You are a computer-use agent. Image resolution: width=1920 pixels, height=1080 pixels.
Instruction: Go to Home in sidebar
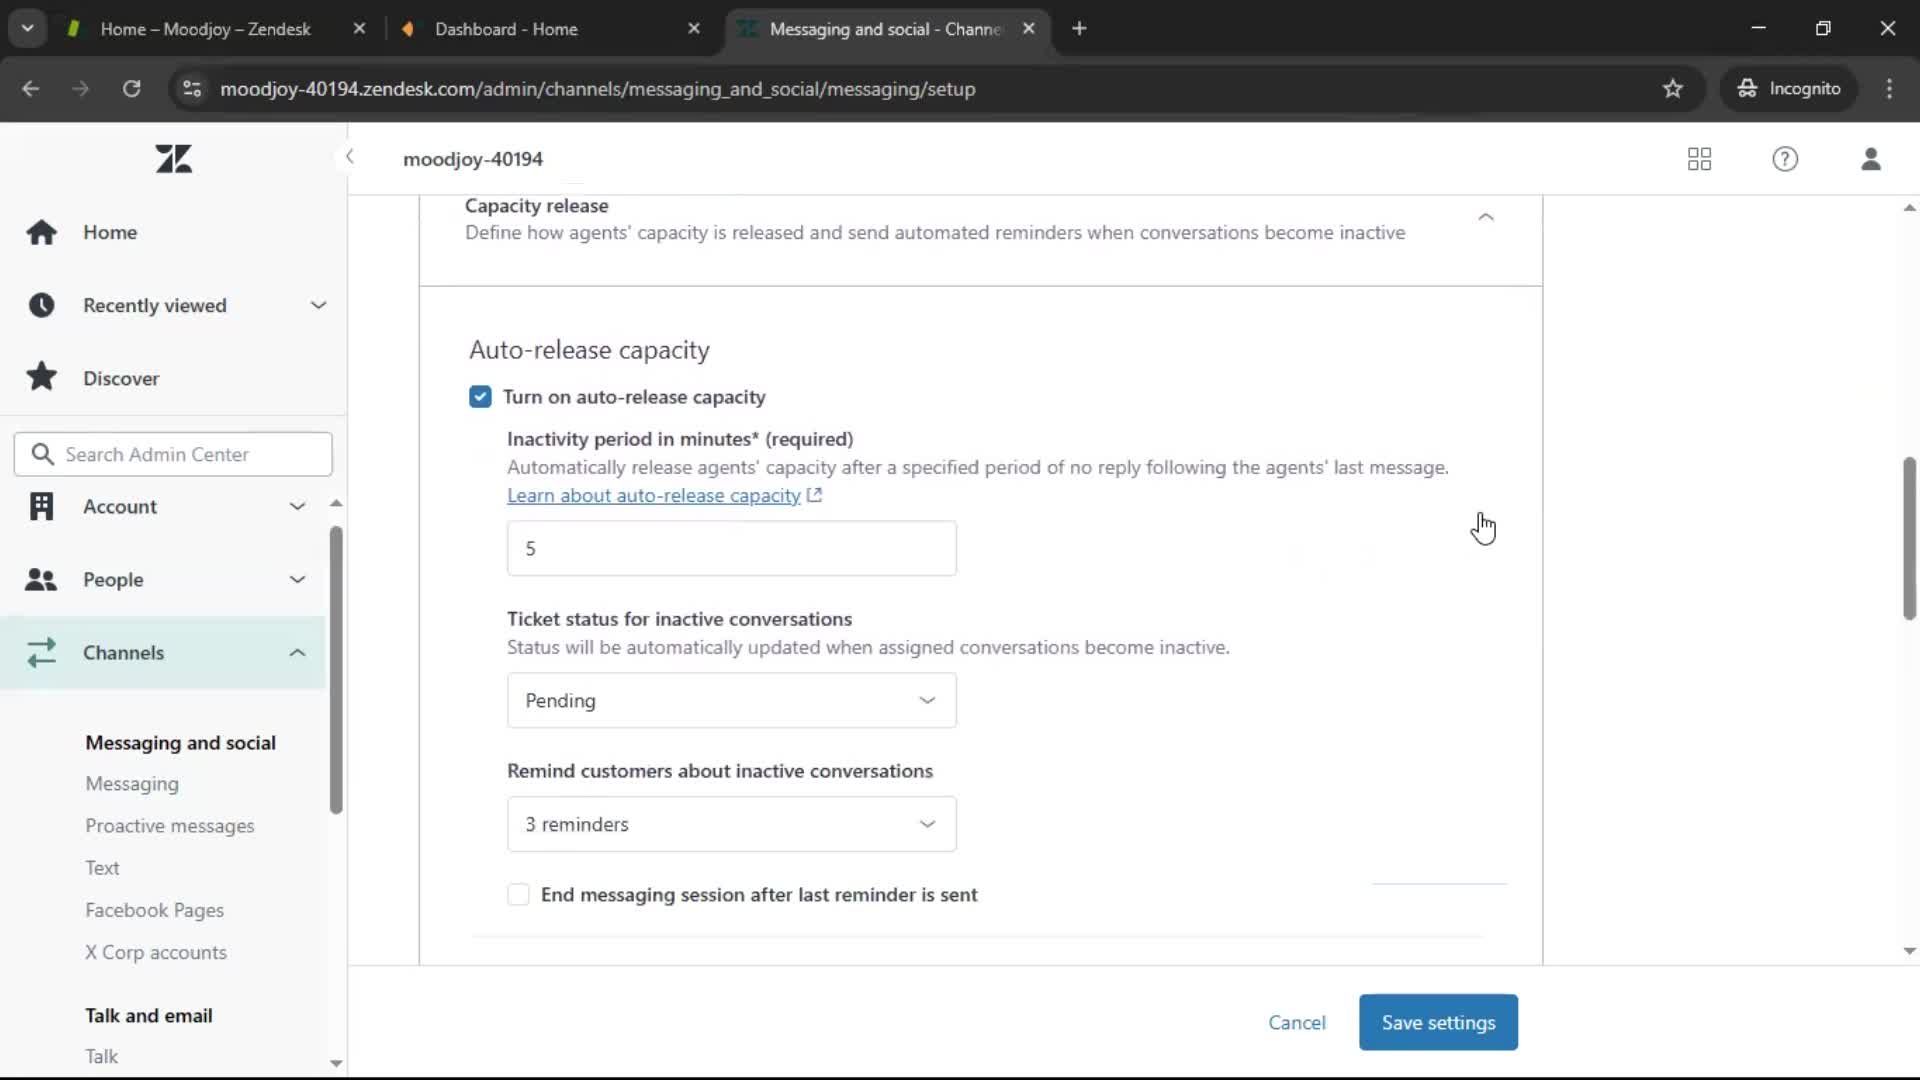110,232
